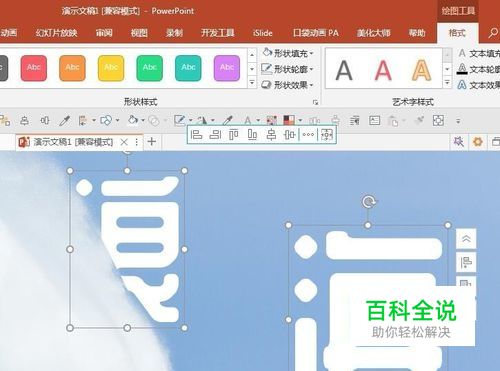Expand the 形状填充 dropdown arrow

click(x=312, y=53)
